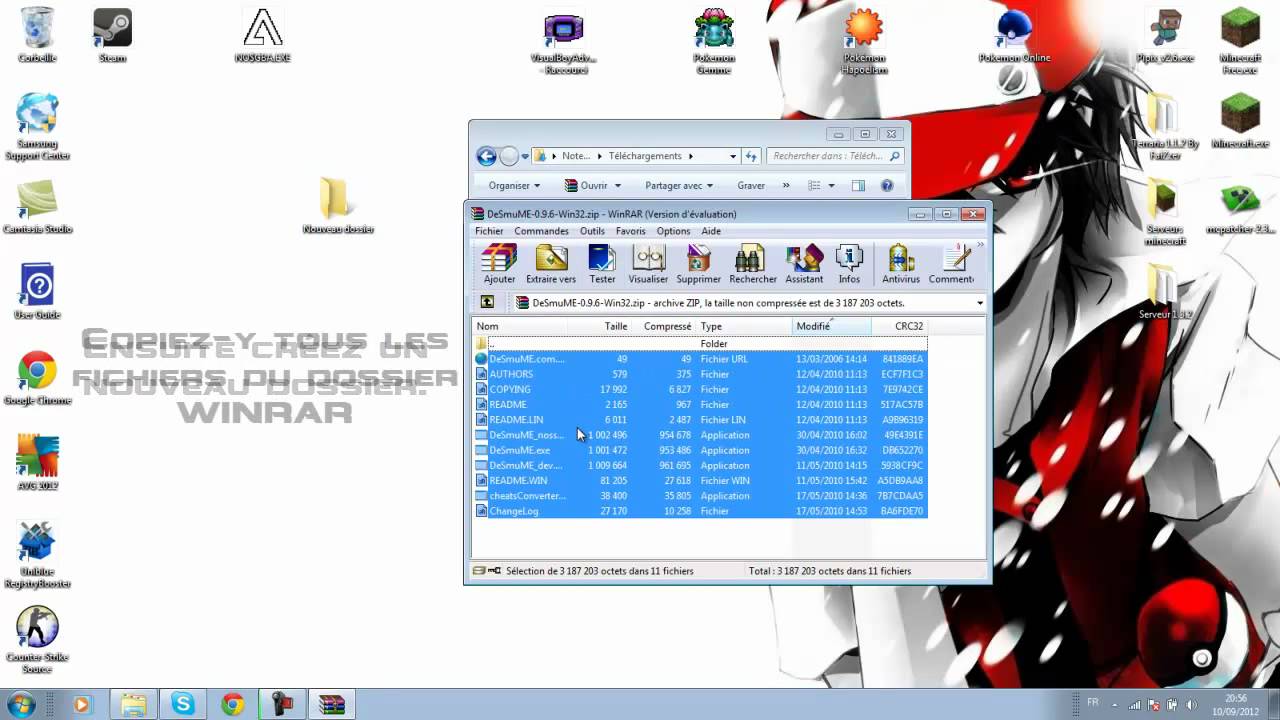
Task: Click the up one level folder icon
Action: pyautogui.click(x=487, y=302)
